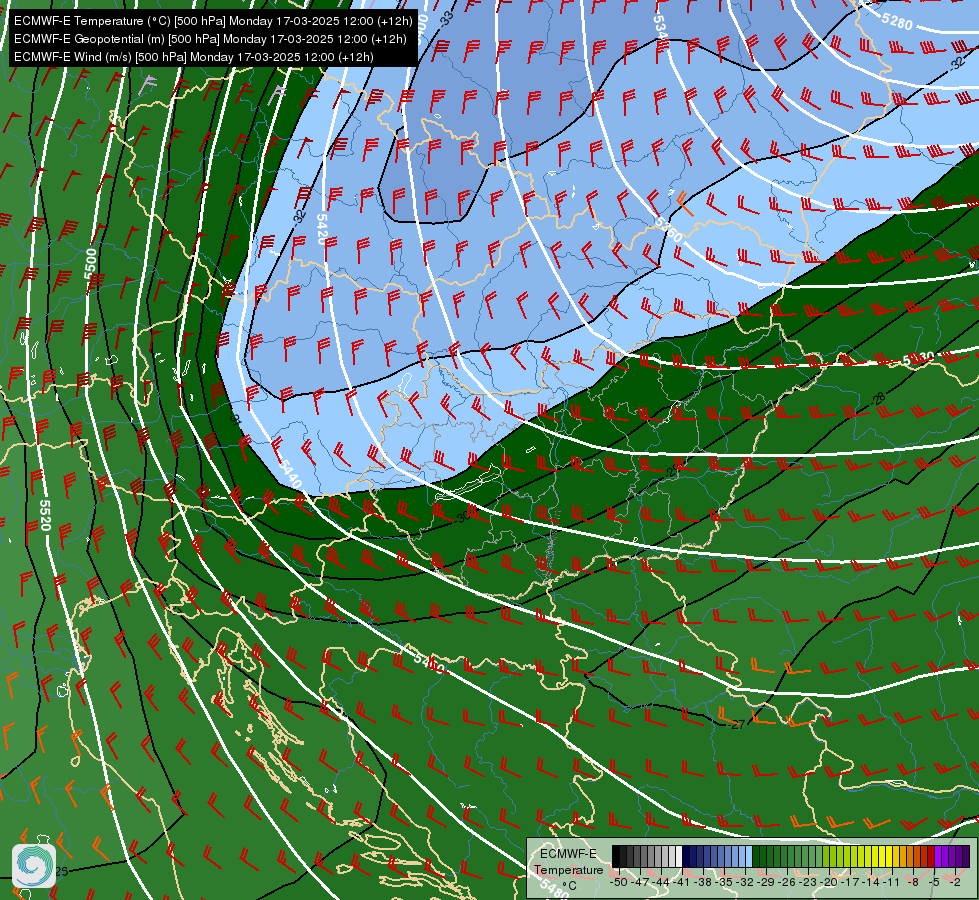
Task: Select the 5480 contour label near the legend
Action: point(552,889)
